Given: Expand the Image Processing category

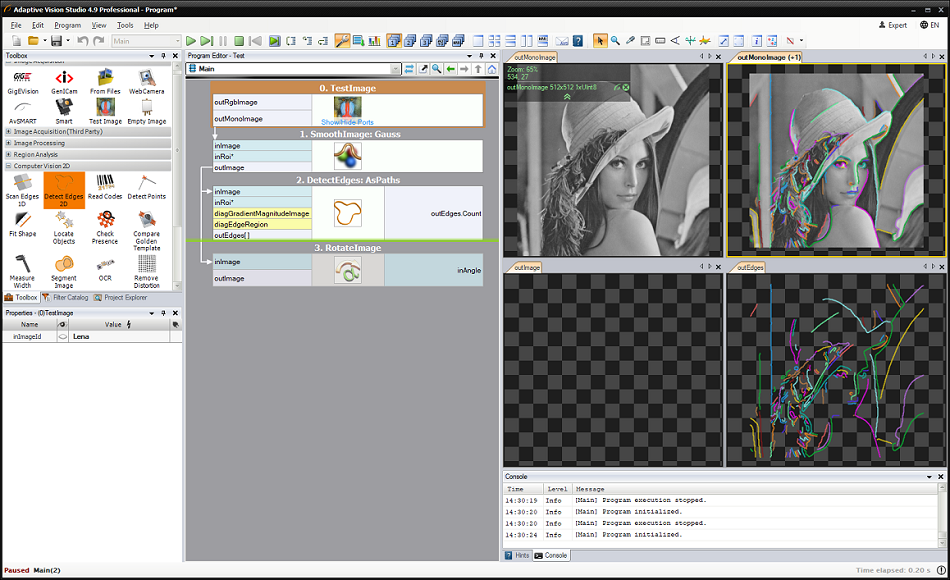Looking at the screenshot, I should point(40,143).
